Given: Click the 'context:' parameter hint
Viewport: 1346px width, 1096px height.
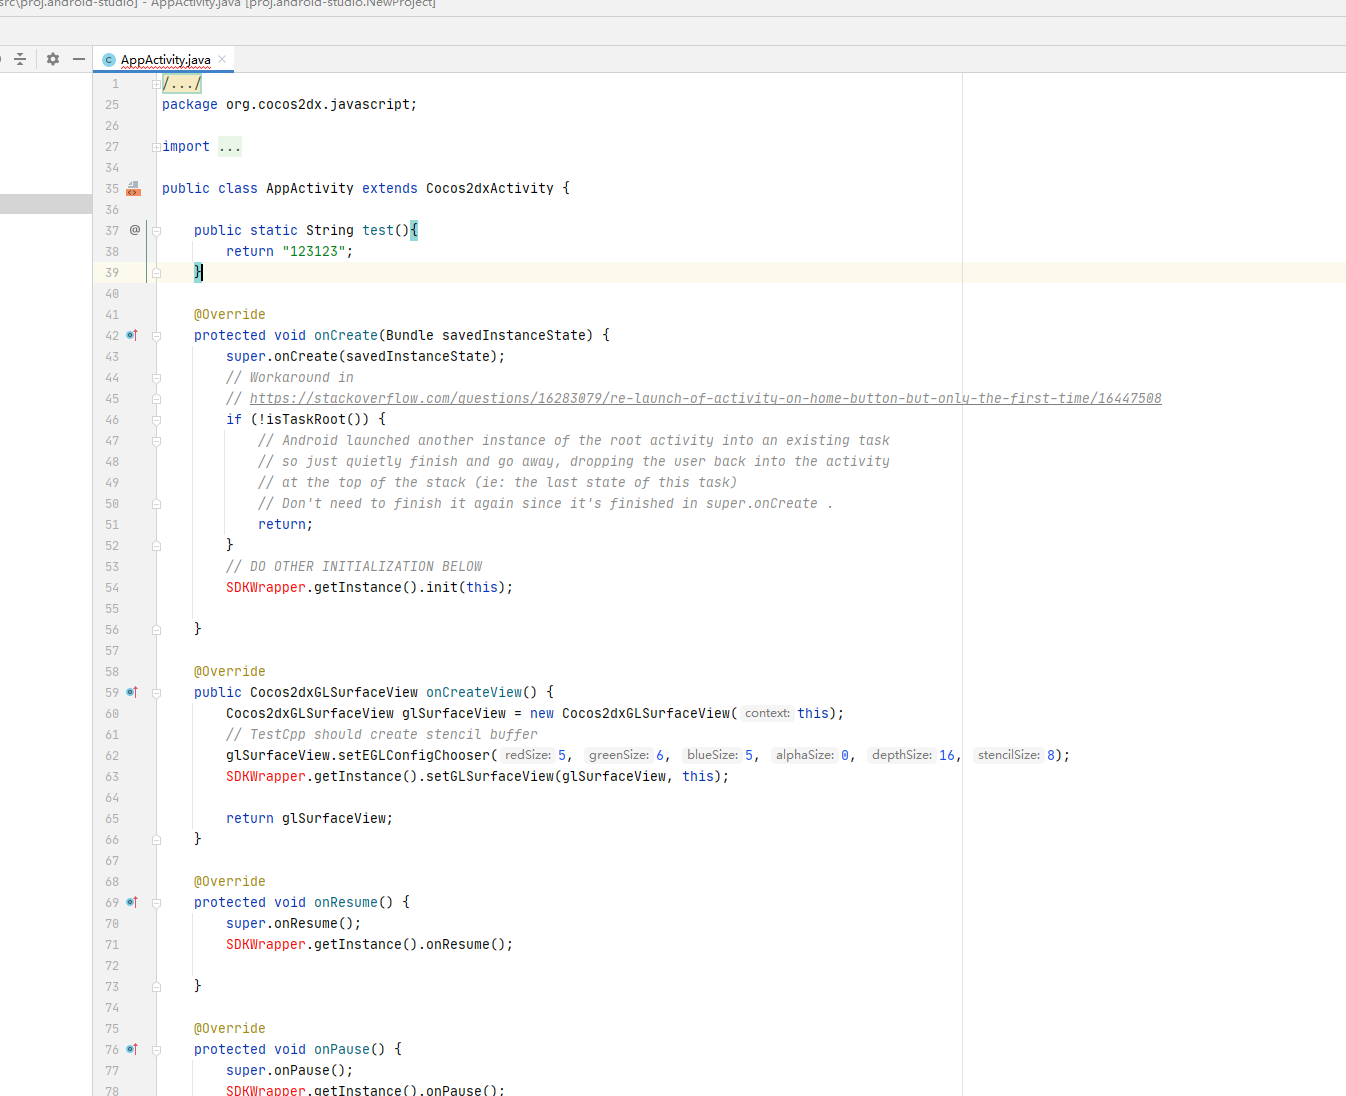Looking at the screenshot, I should coord(767,713).
